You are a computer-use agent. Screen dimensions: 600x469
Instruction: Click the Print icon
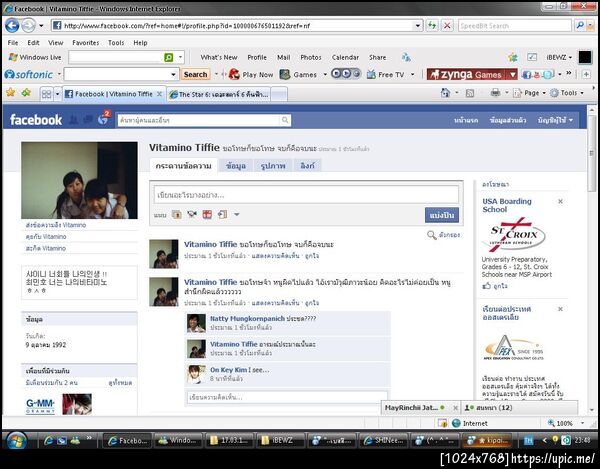[x=496, y=93]
